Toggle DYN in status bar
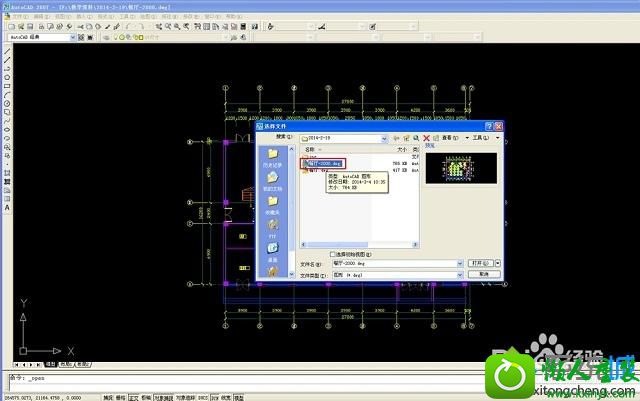Image resolution: width=640 pixels, height=401 pixels. [x=215, y=397]
